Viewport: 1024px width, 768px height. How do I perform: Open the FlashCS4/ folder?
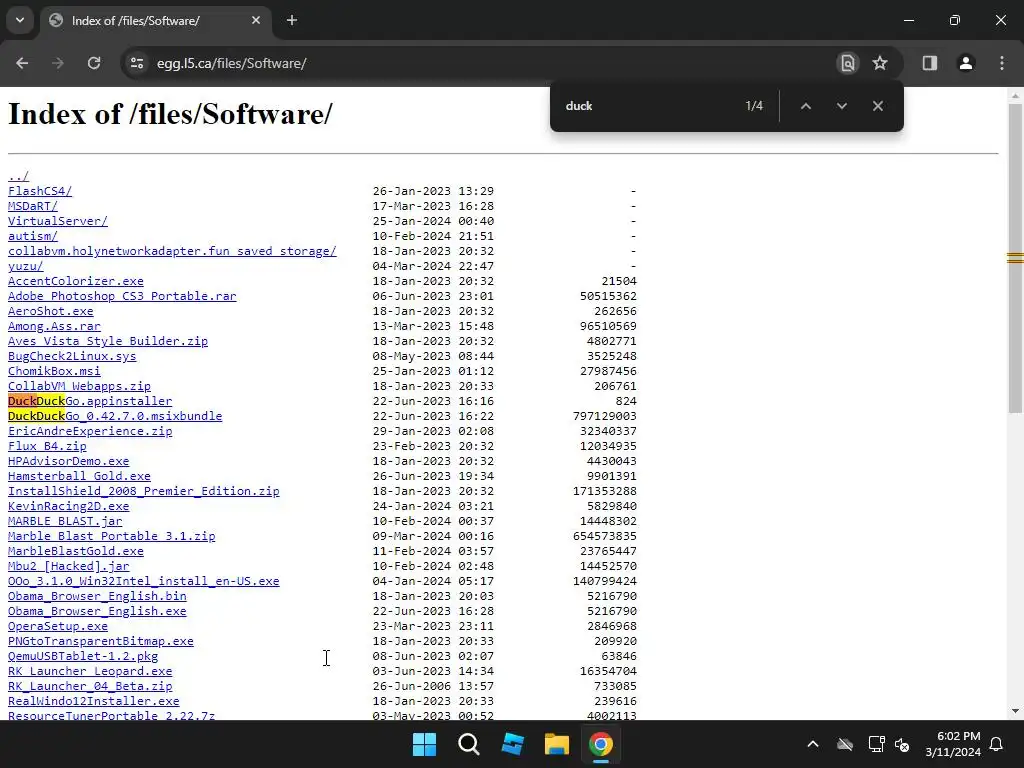[x=40, y=191]
